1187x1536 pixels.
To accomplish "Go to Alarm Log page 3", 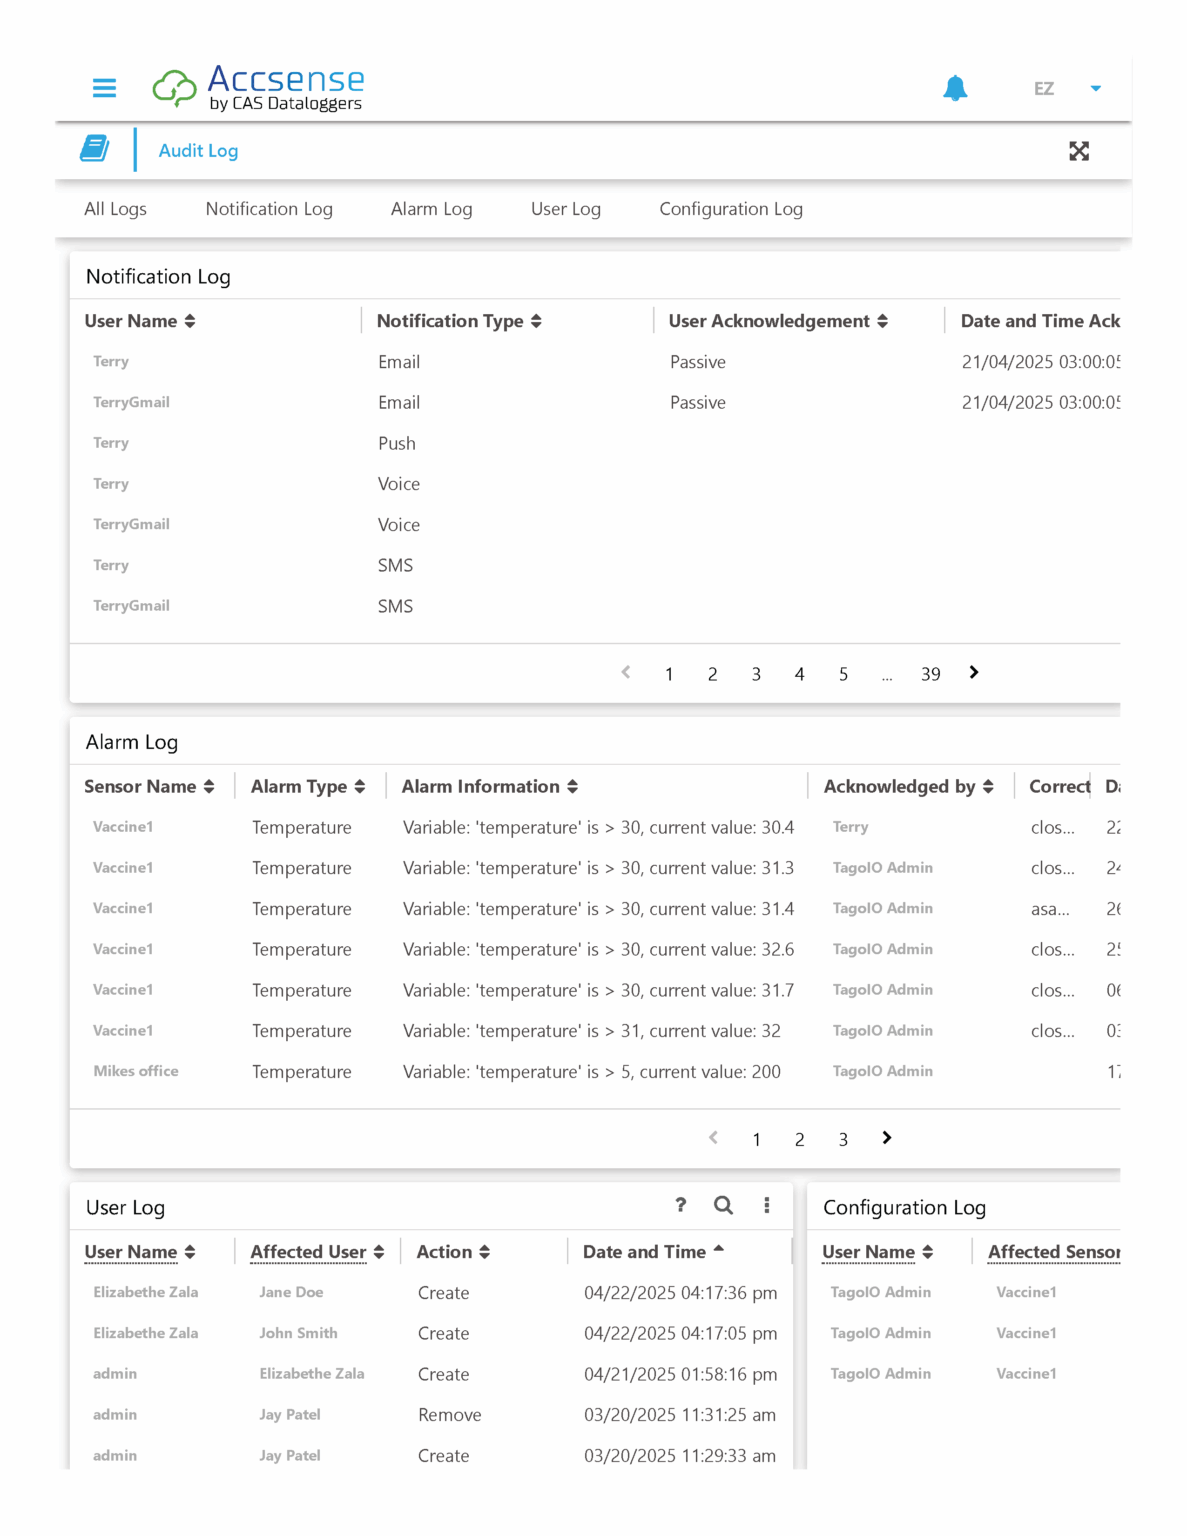I will (843, 1139).
